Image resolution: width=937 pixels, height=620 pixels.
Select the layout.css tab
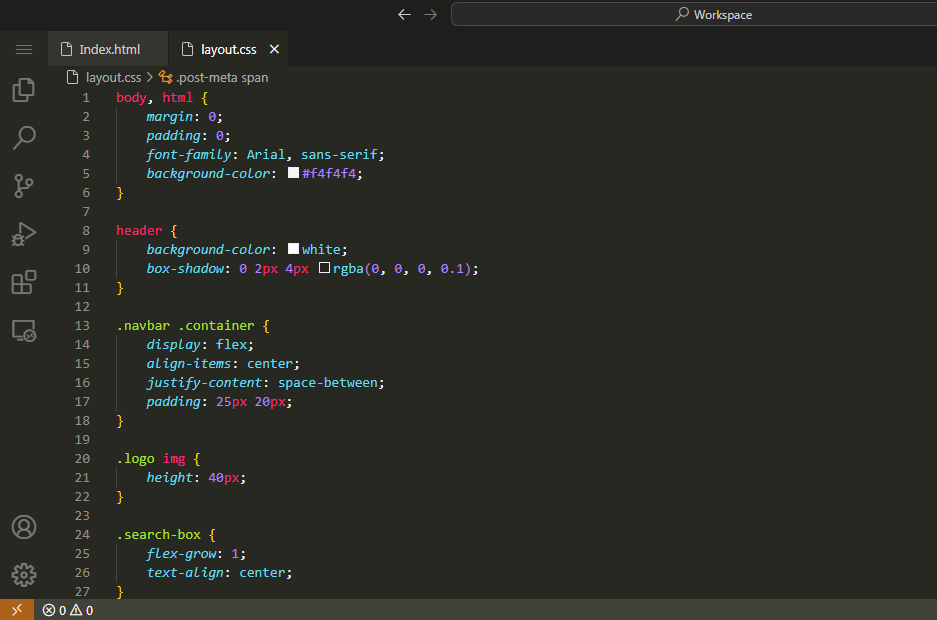pyautogui.click(x=228, y=50)
